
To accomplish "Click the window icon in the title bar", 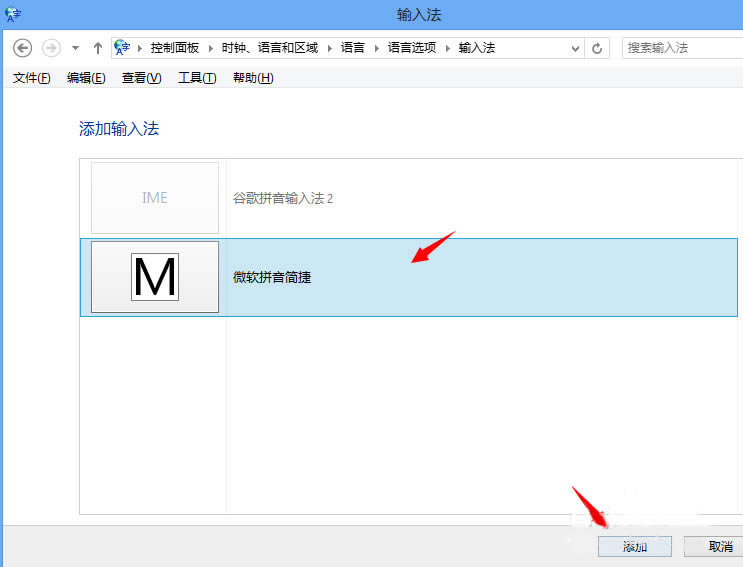I will (13, 14).
